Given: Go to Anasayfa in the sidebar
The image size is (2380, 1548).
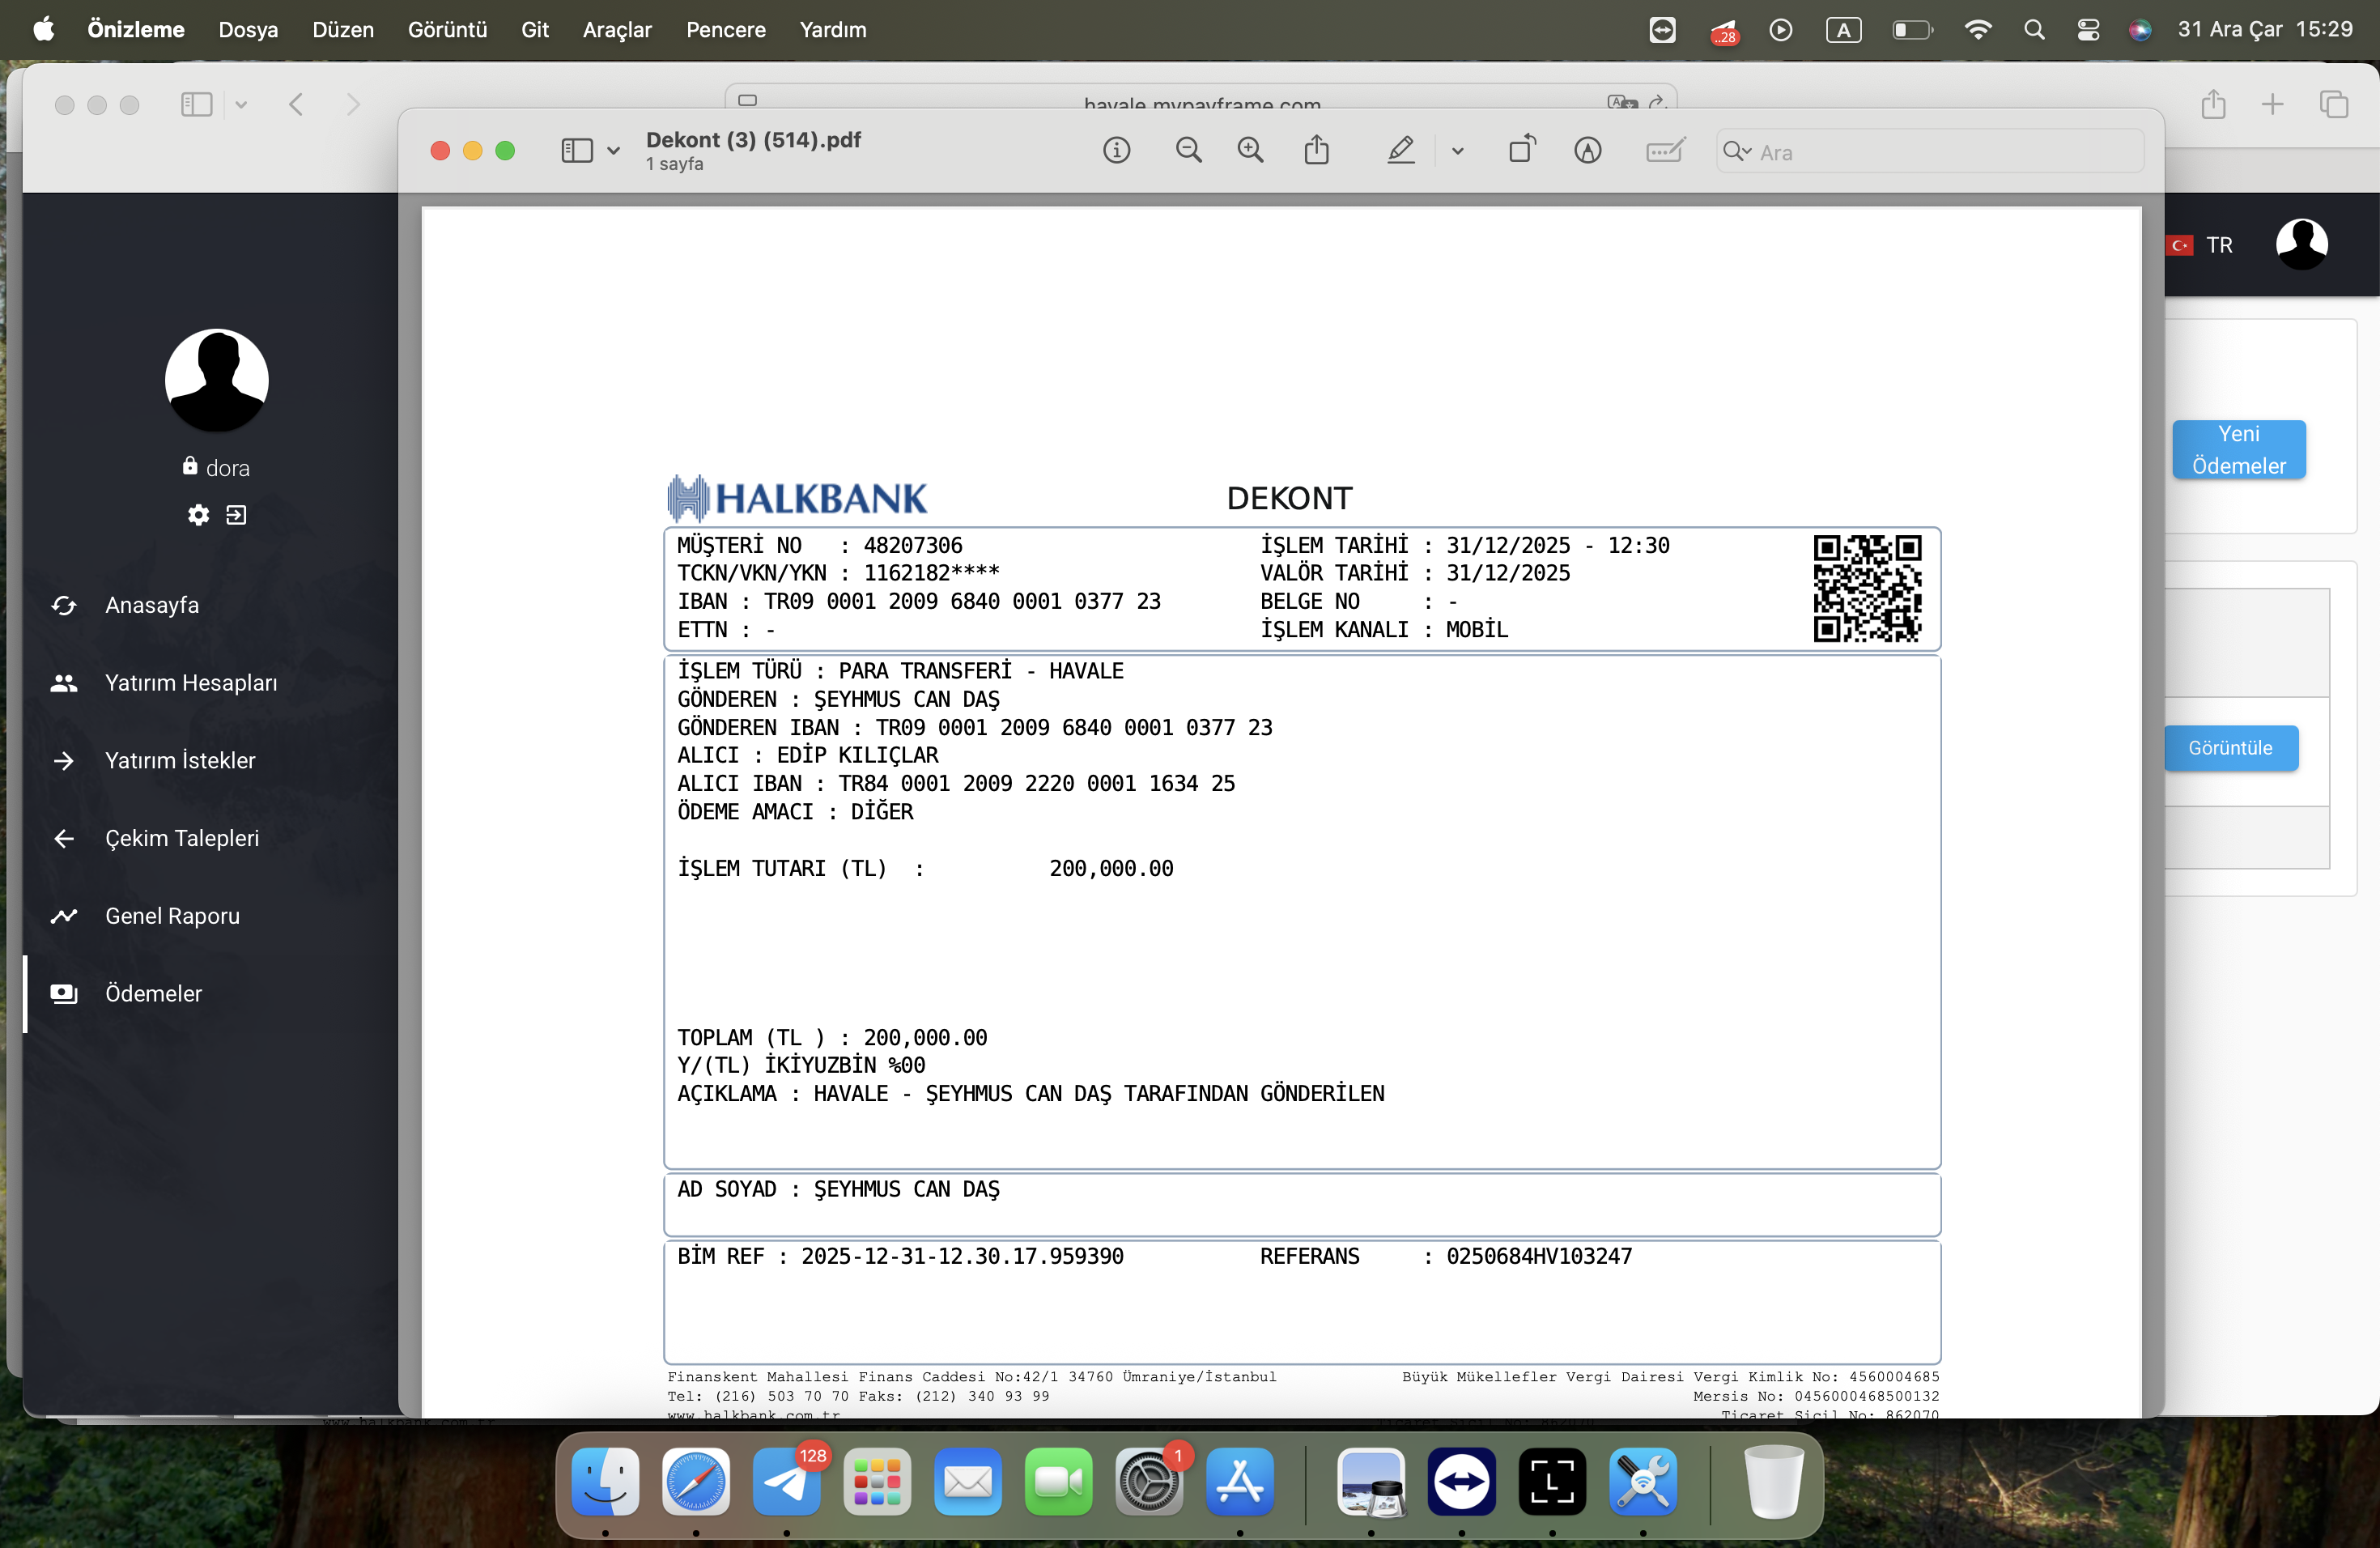Looking at the screenshot, I should (x=211, y=606).
